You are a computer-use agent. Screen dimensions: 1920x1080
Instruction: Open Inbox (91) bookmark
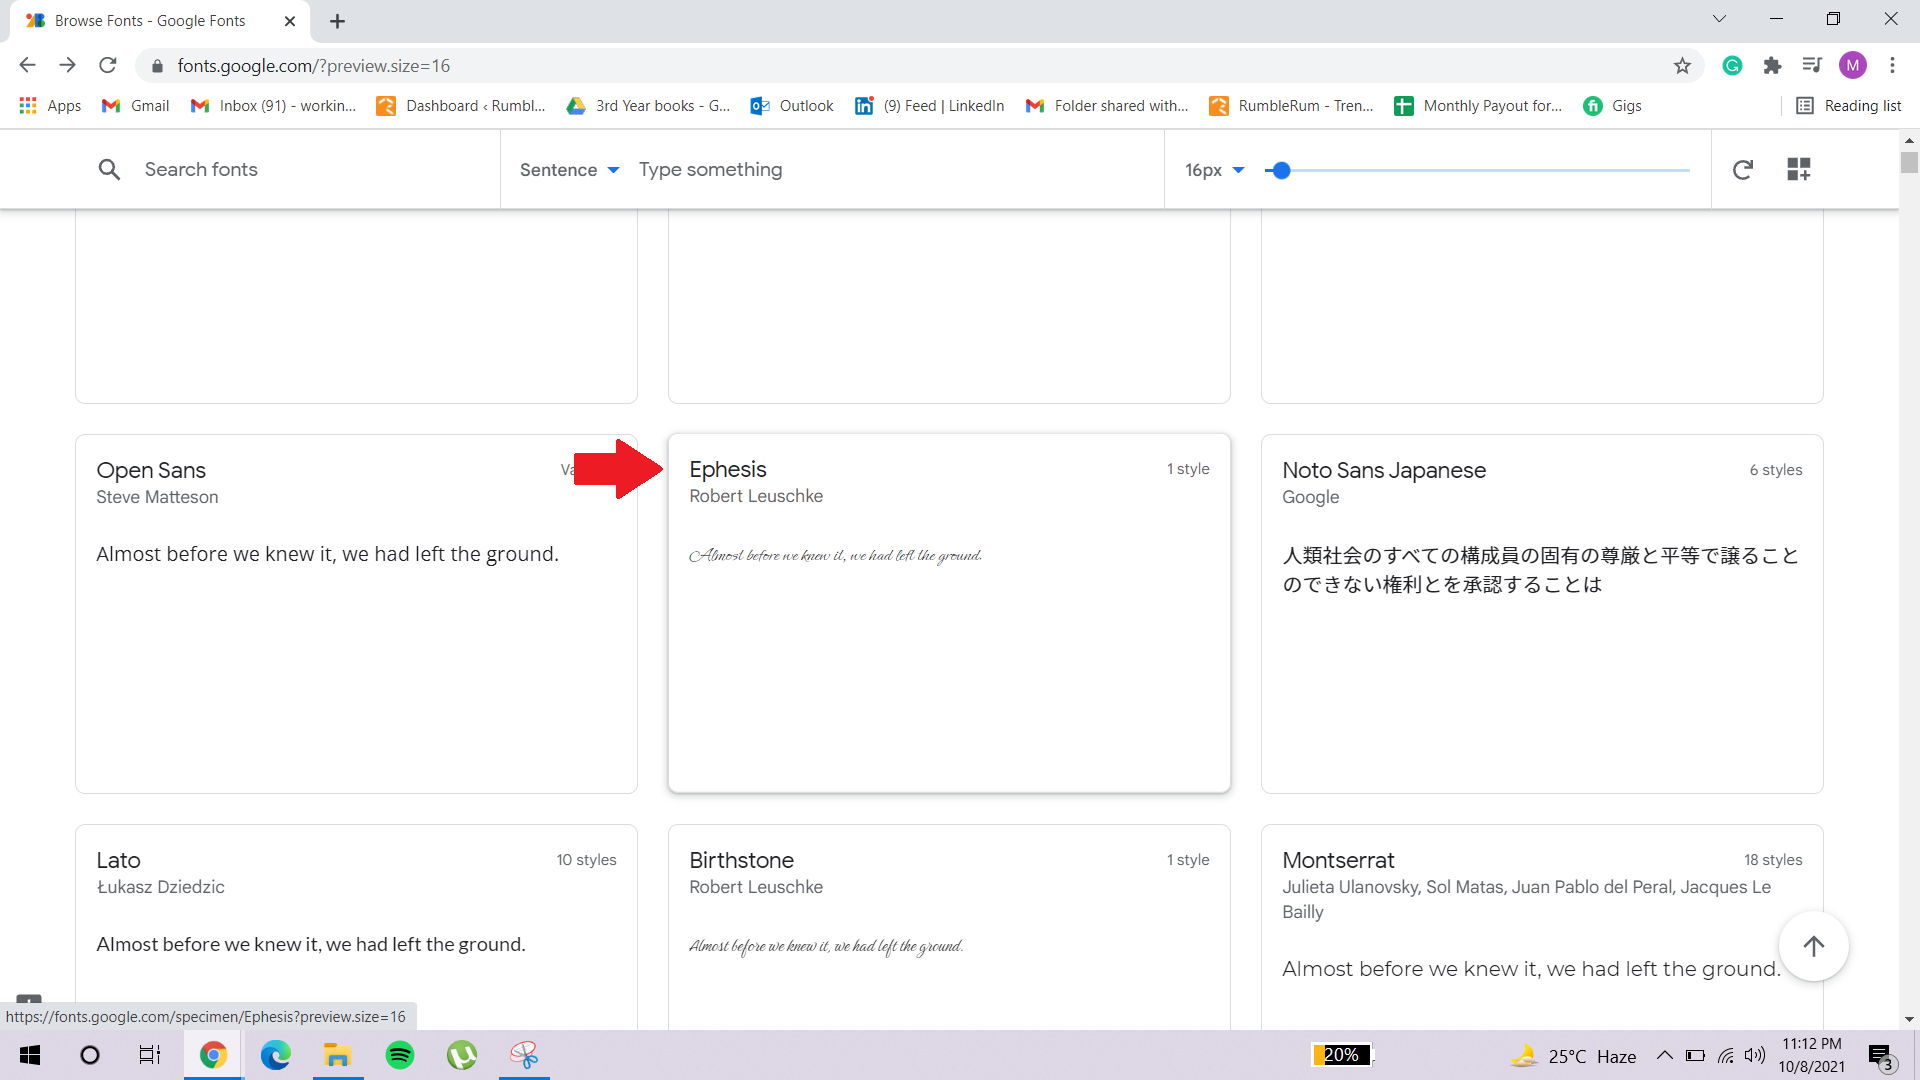point(273,106)
